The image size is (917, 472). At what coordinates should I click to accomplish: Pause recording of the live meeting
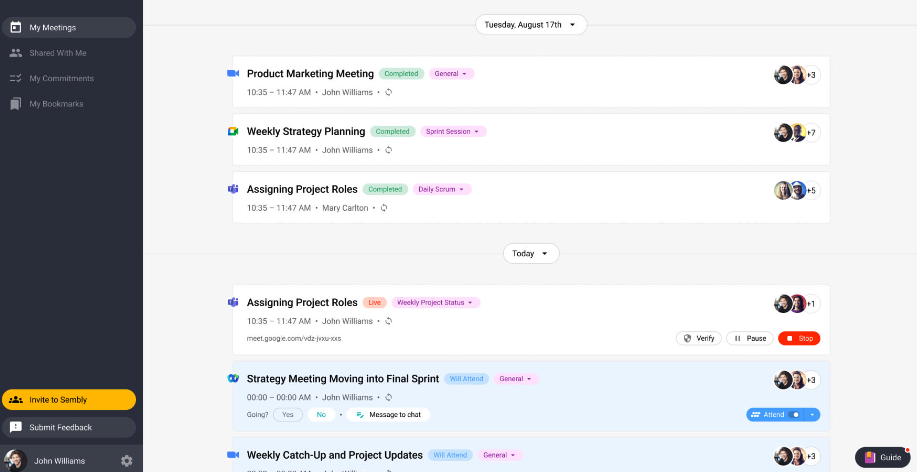point(750,338)
